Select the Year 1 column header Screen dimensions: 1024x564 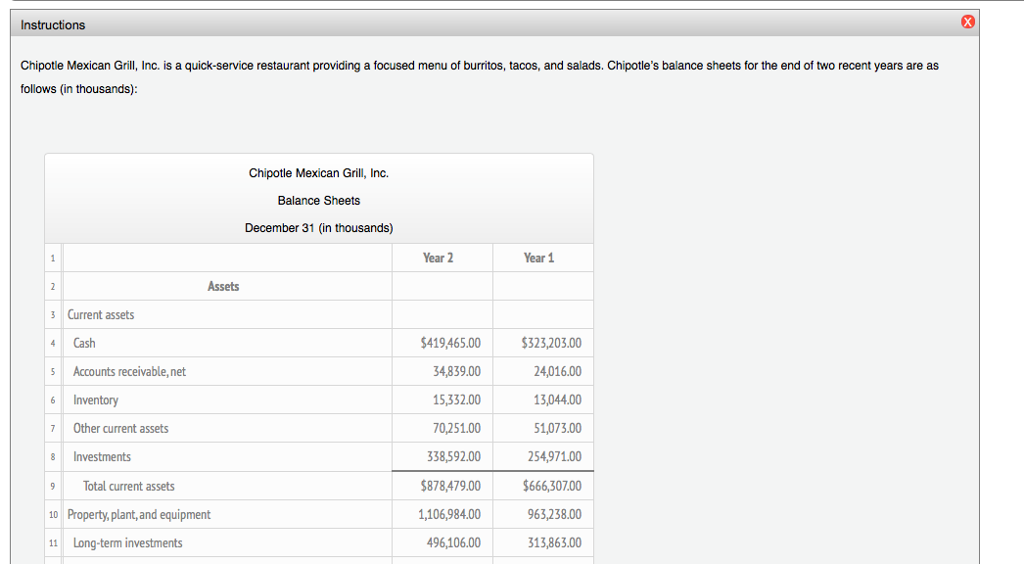(x=538, y=258)
